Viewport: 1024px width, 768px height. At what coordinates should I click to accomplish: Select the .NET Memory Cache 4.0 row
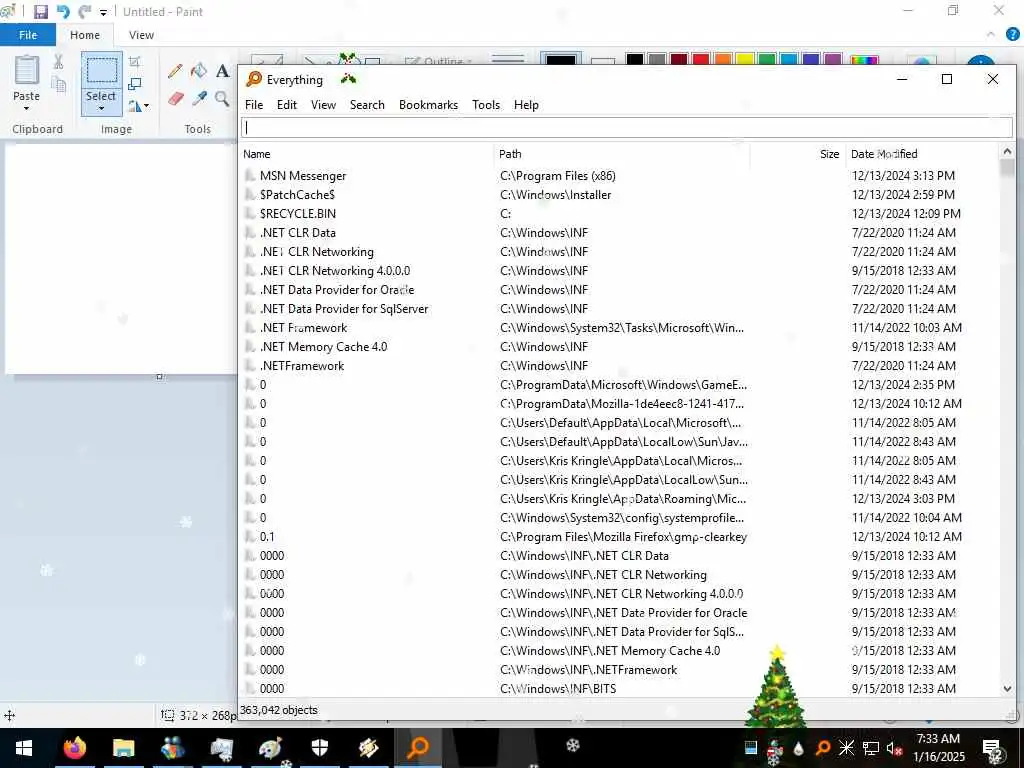619,347
